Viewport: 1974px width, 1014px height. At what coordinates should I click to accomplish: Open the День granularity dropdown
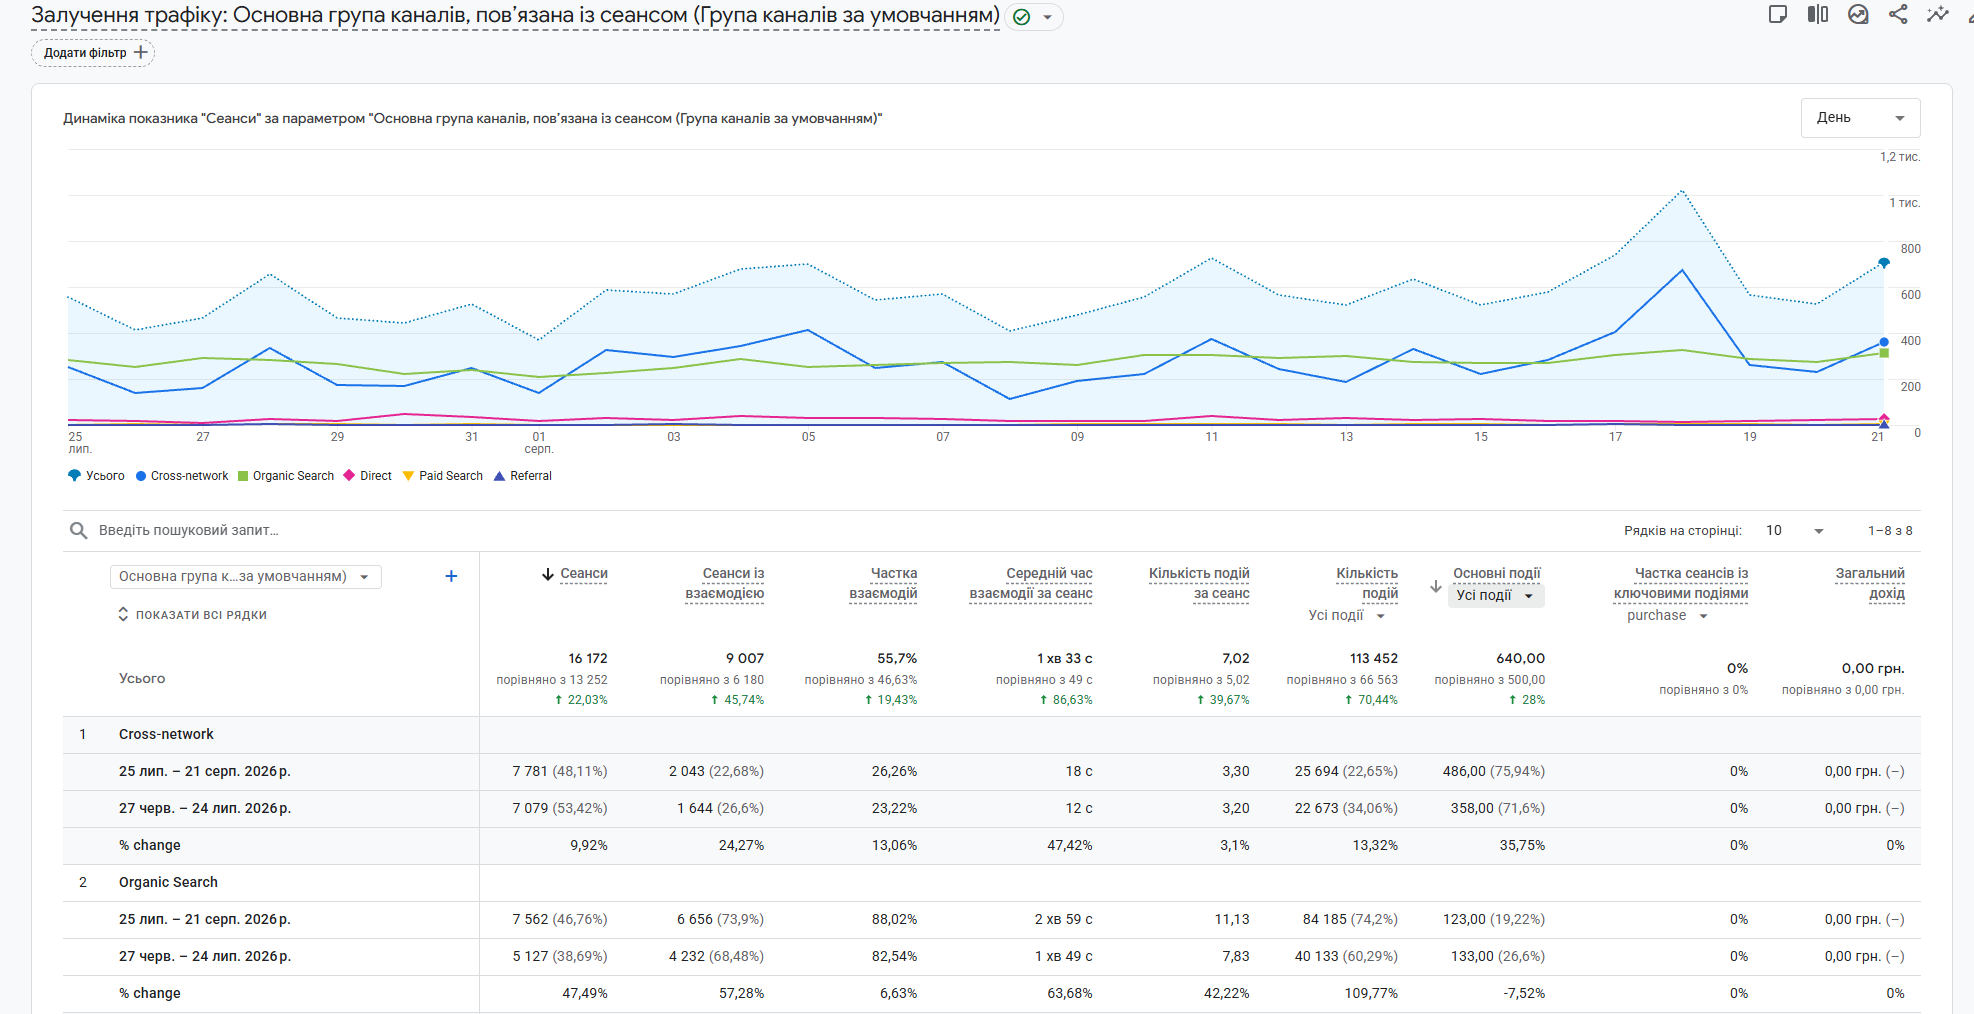[x=1860, y=118]
